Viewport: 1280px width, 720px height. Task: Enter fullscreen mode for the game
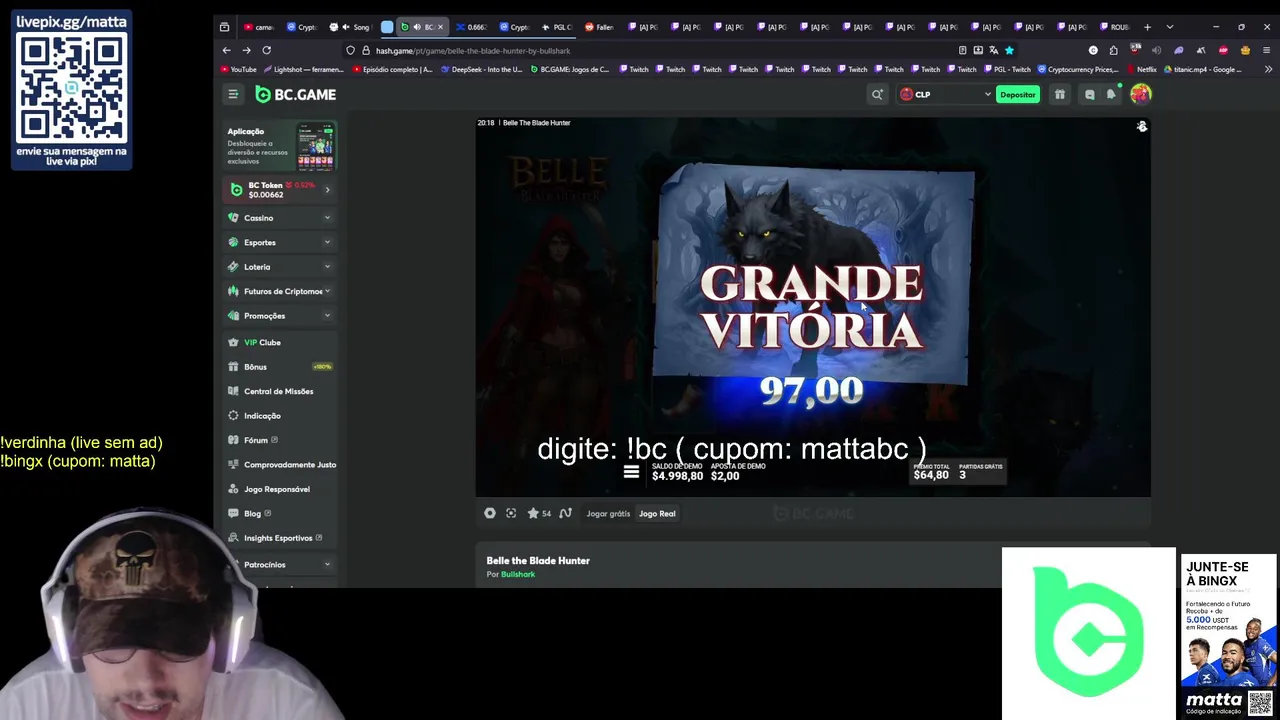511,513
